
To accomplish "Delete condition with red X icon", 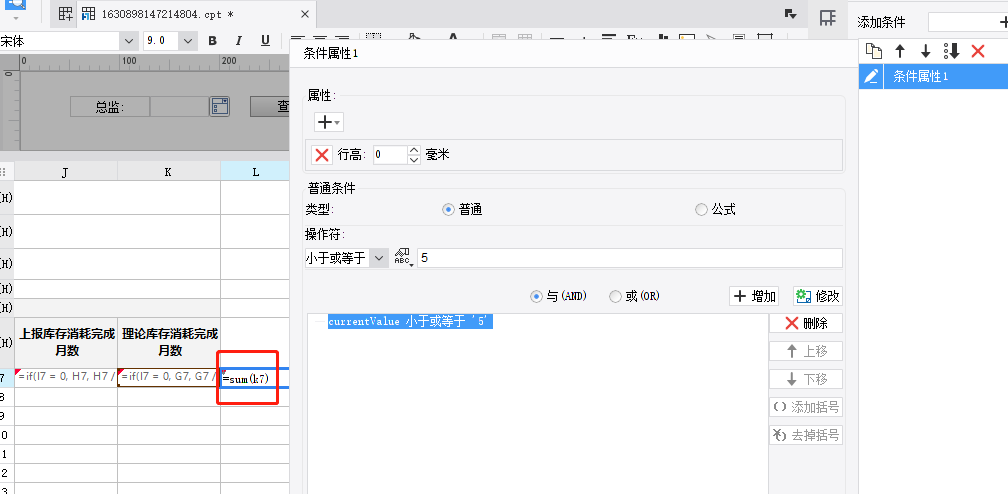I will pyautogui.click(x=978, y=51).
